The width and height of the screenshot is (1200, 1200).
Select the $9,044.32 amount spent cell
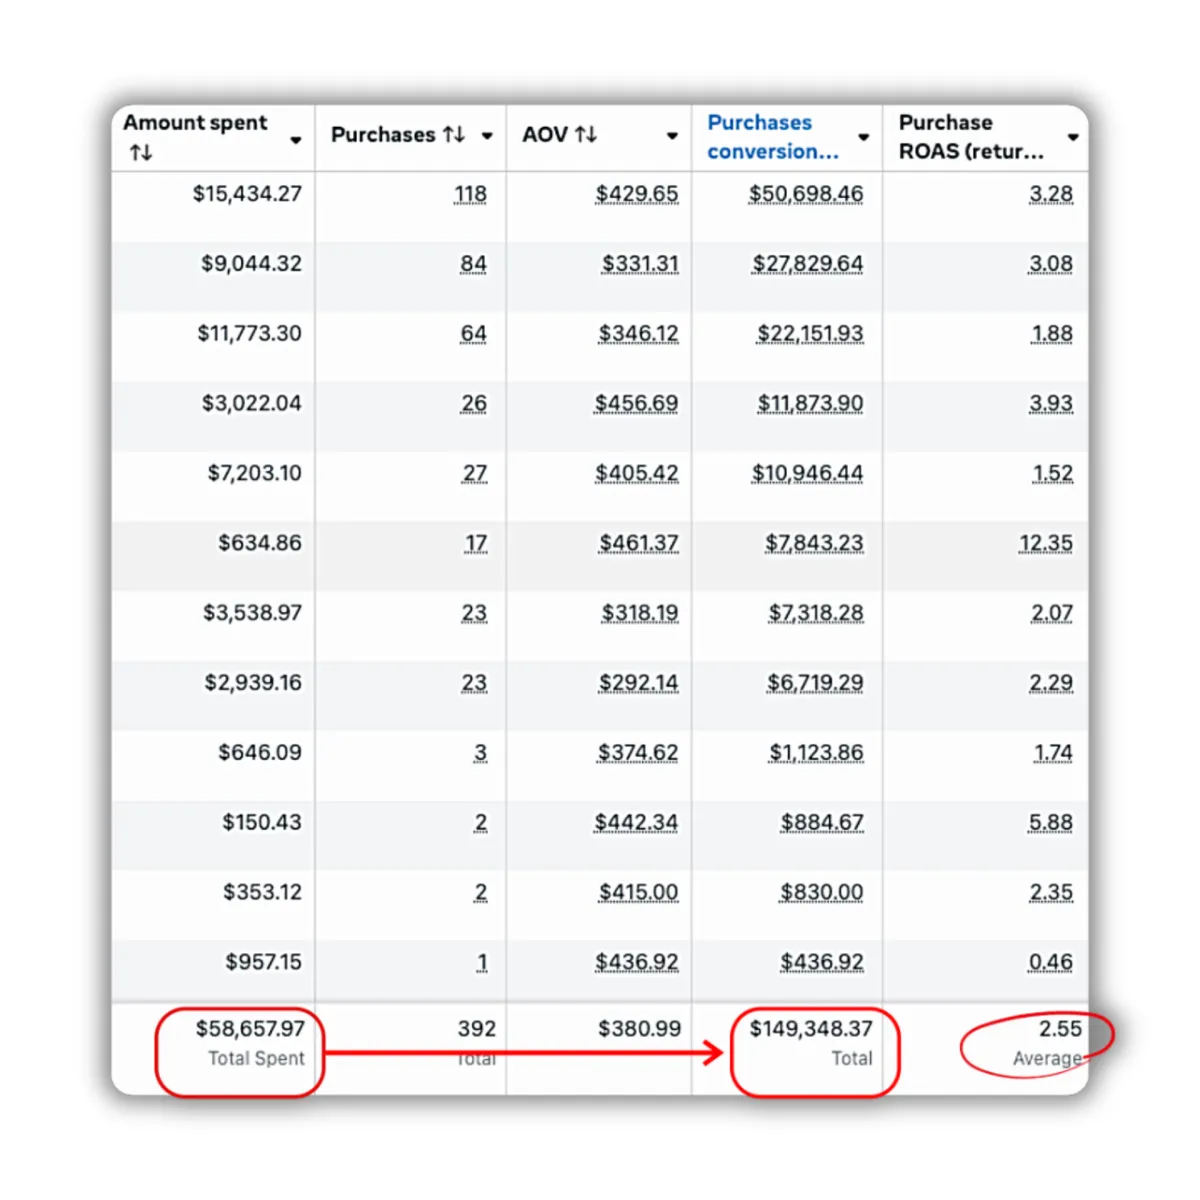click(251, 264)
